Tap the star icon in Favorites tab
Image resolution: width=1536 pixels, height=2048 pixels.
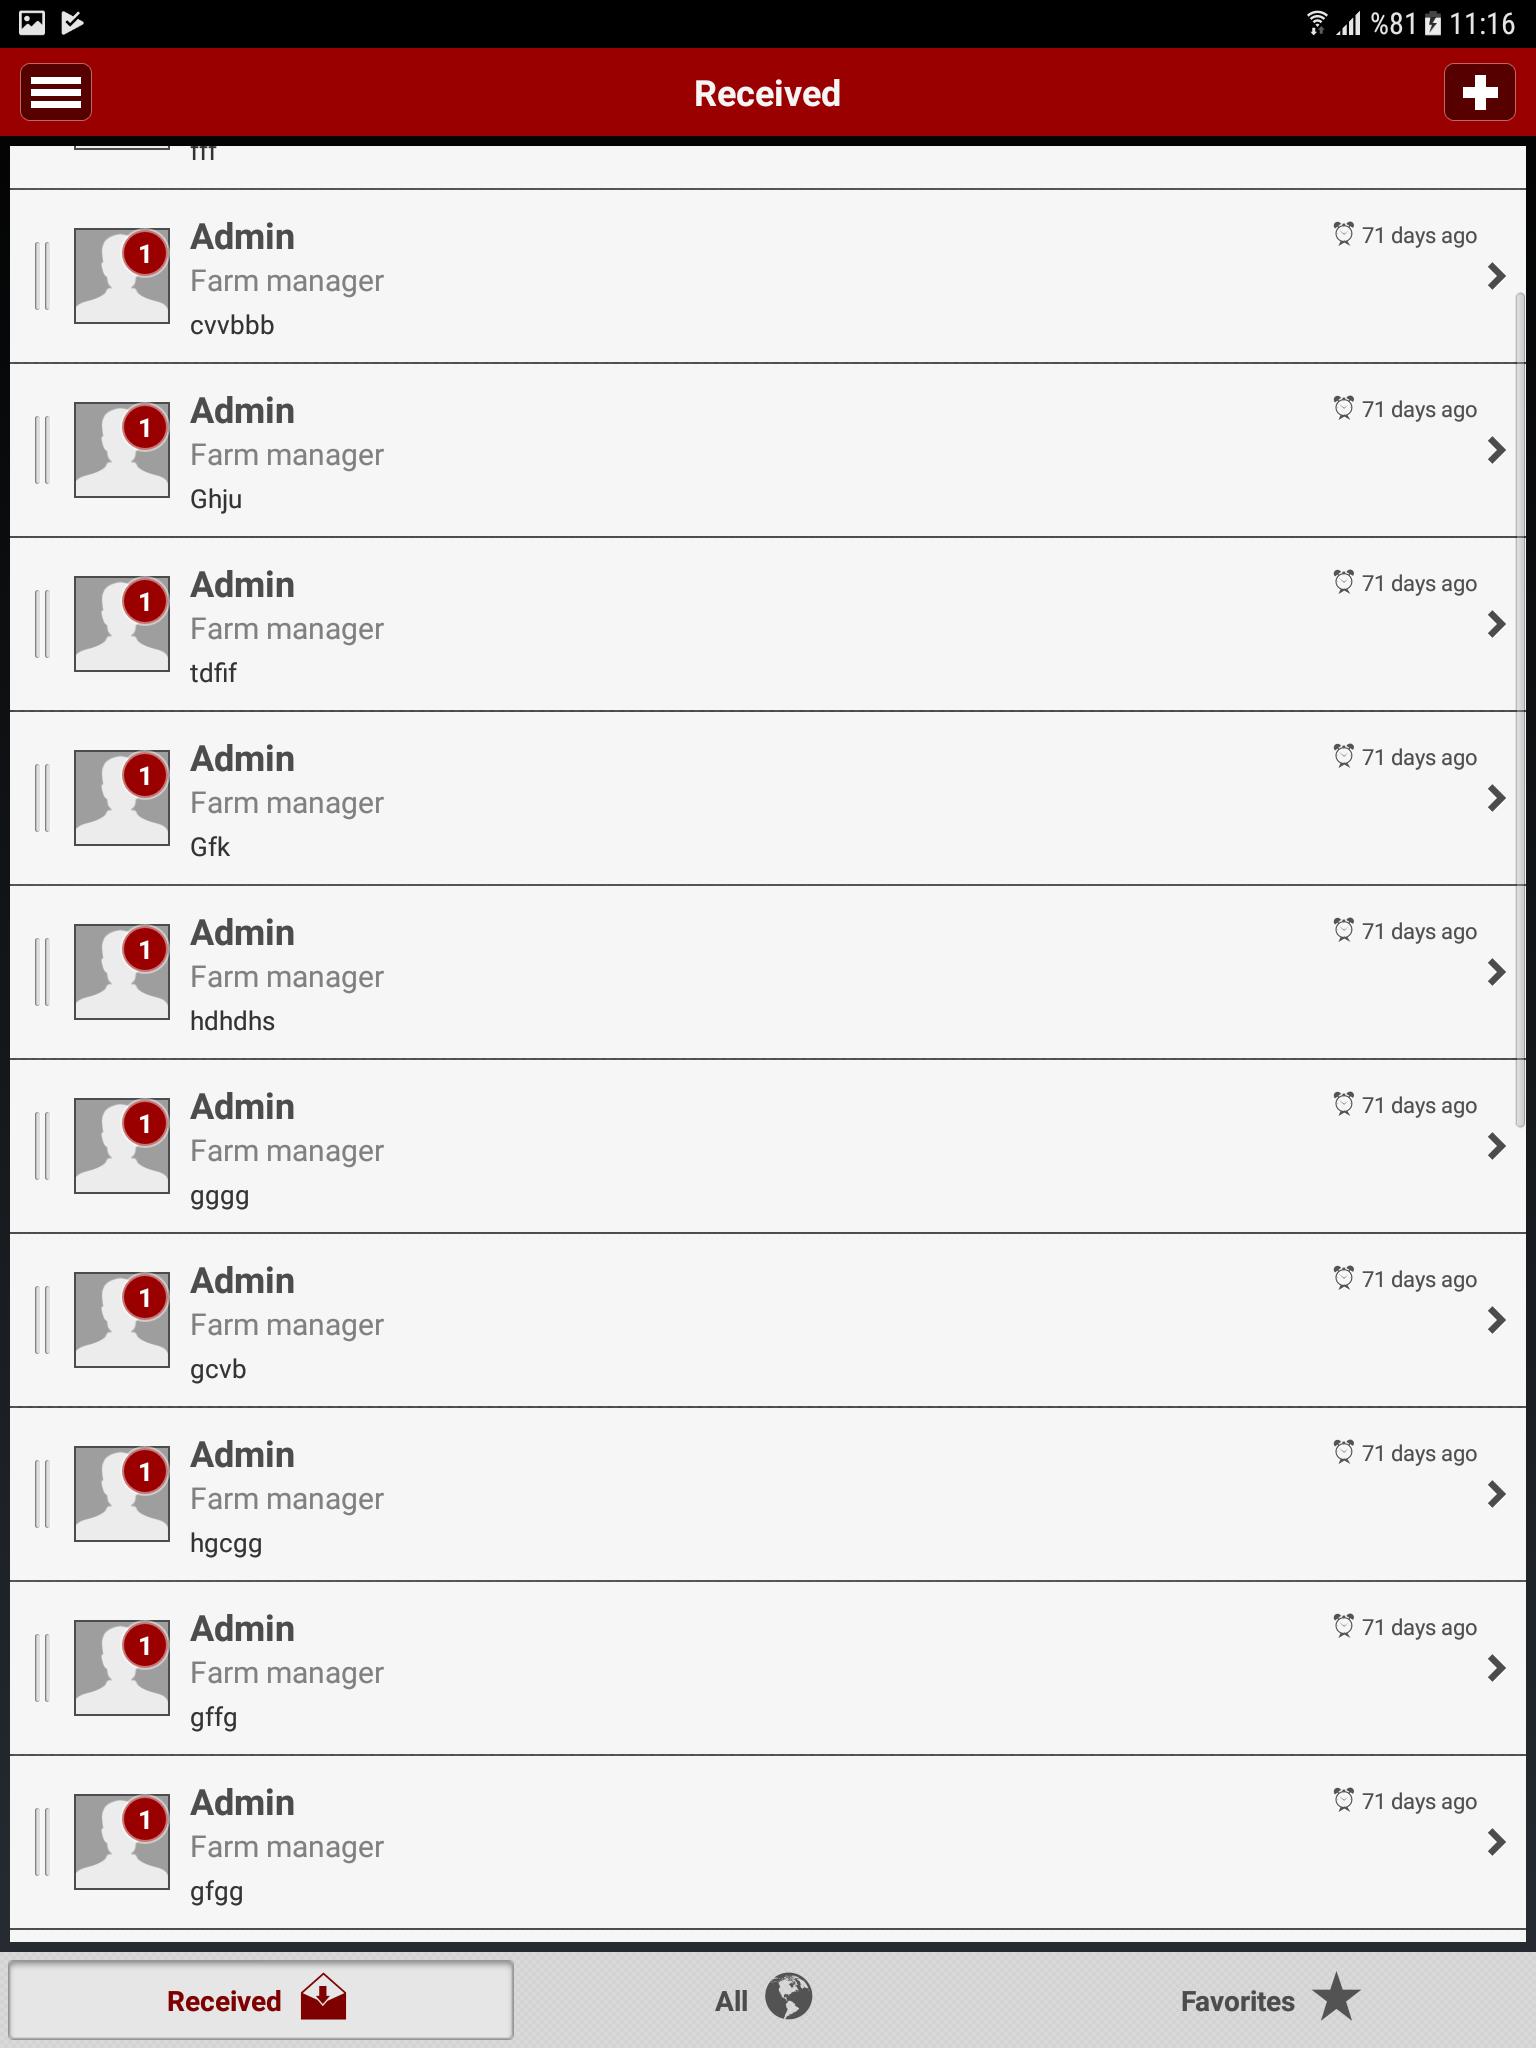coord(1336,1996)
